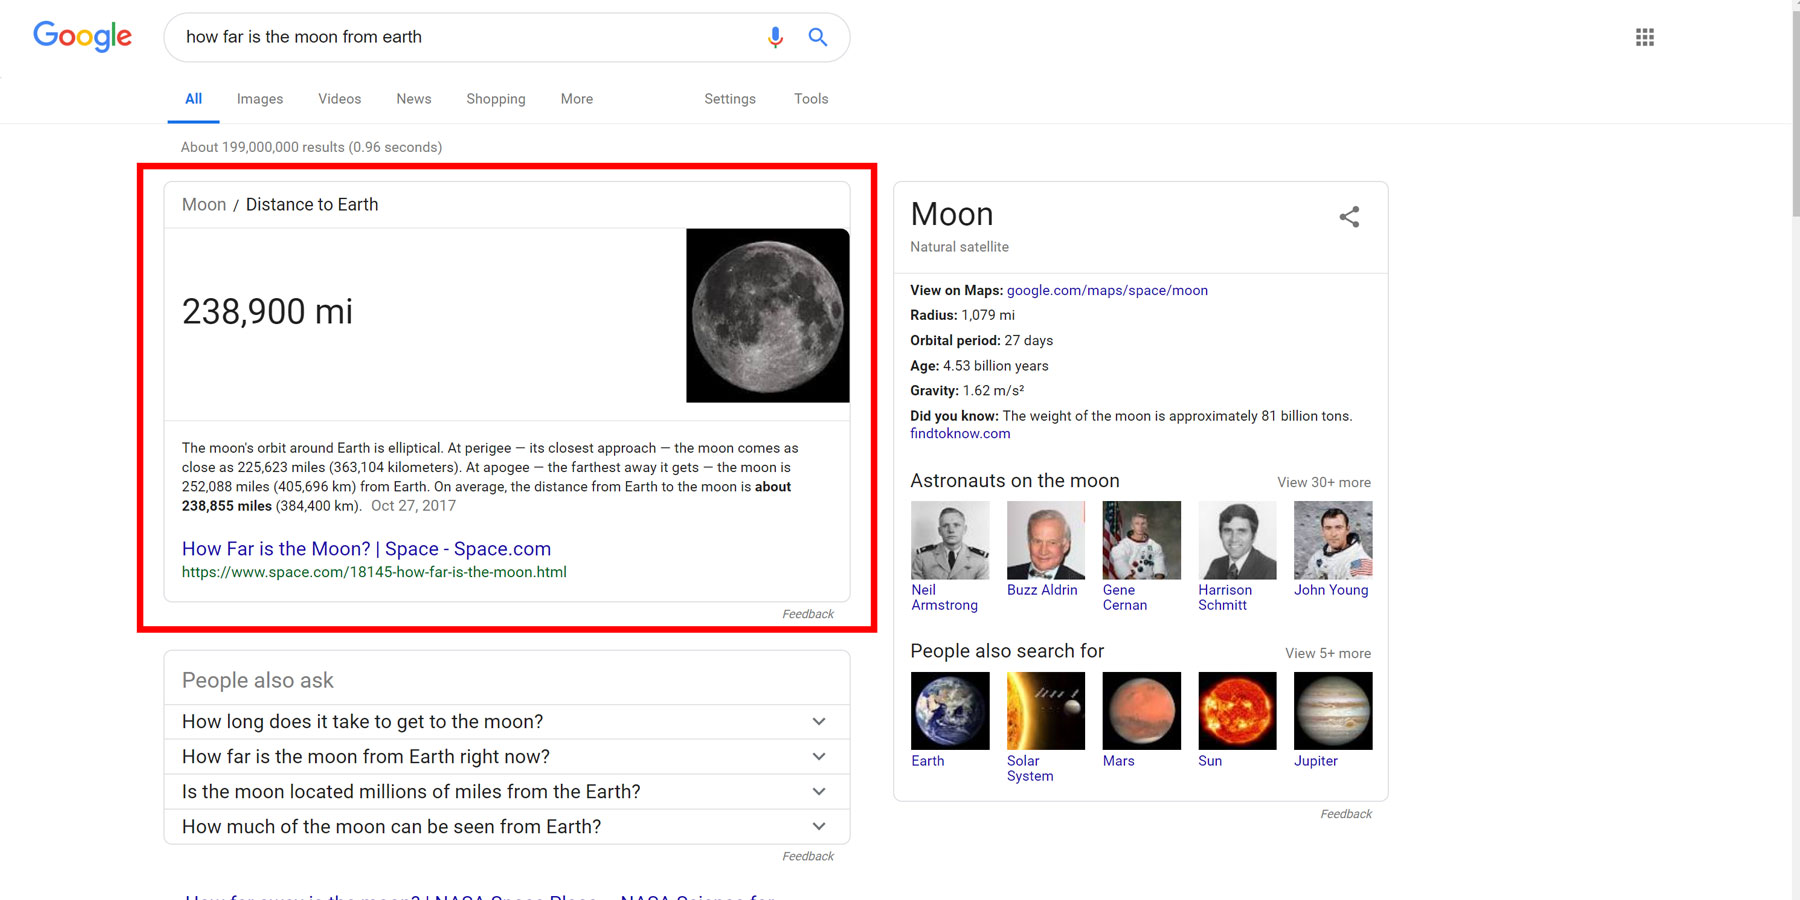Click Feedback under the answer box

(808, 614)
